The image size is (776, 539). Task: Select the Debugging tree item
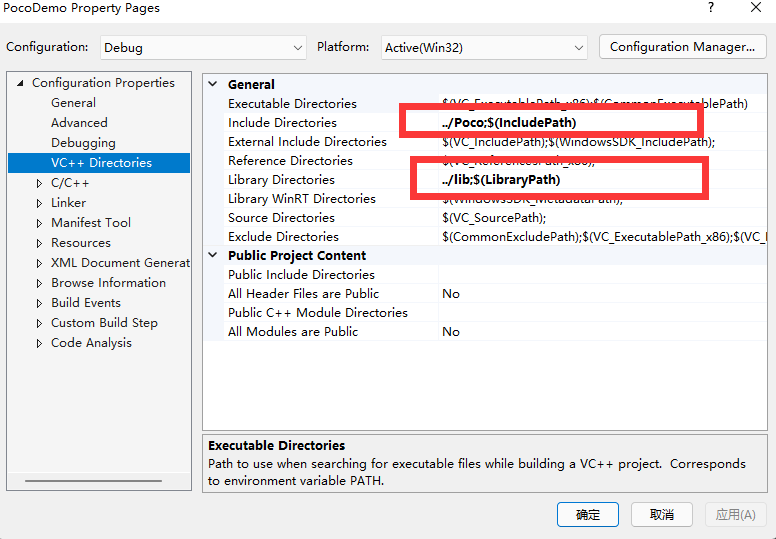pyautogui.click(x=83, y=143)
